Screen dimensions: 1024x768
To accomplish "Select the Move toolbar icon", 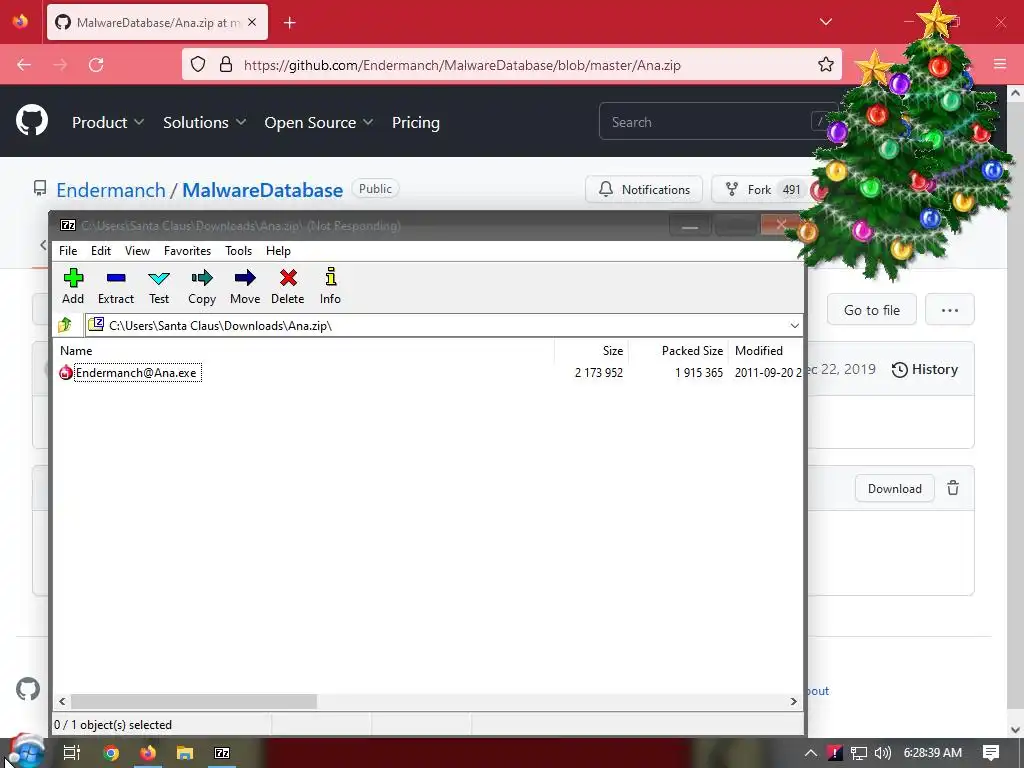I will click(x=245, y=286).
